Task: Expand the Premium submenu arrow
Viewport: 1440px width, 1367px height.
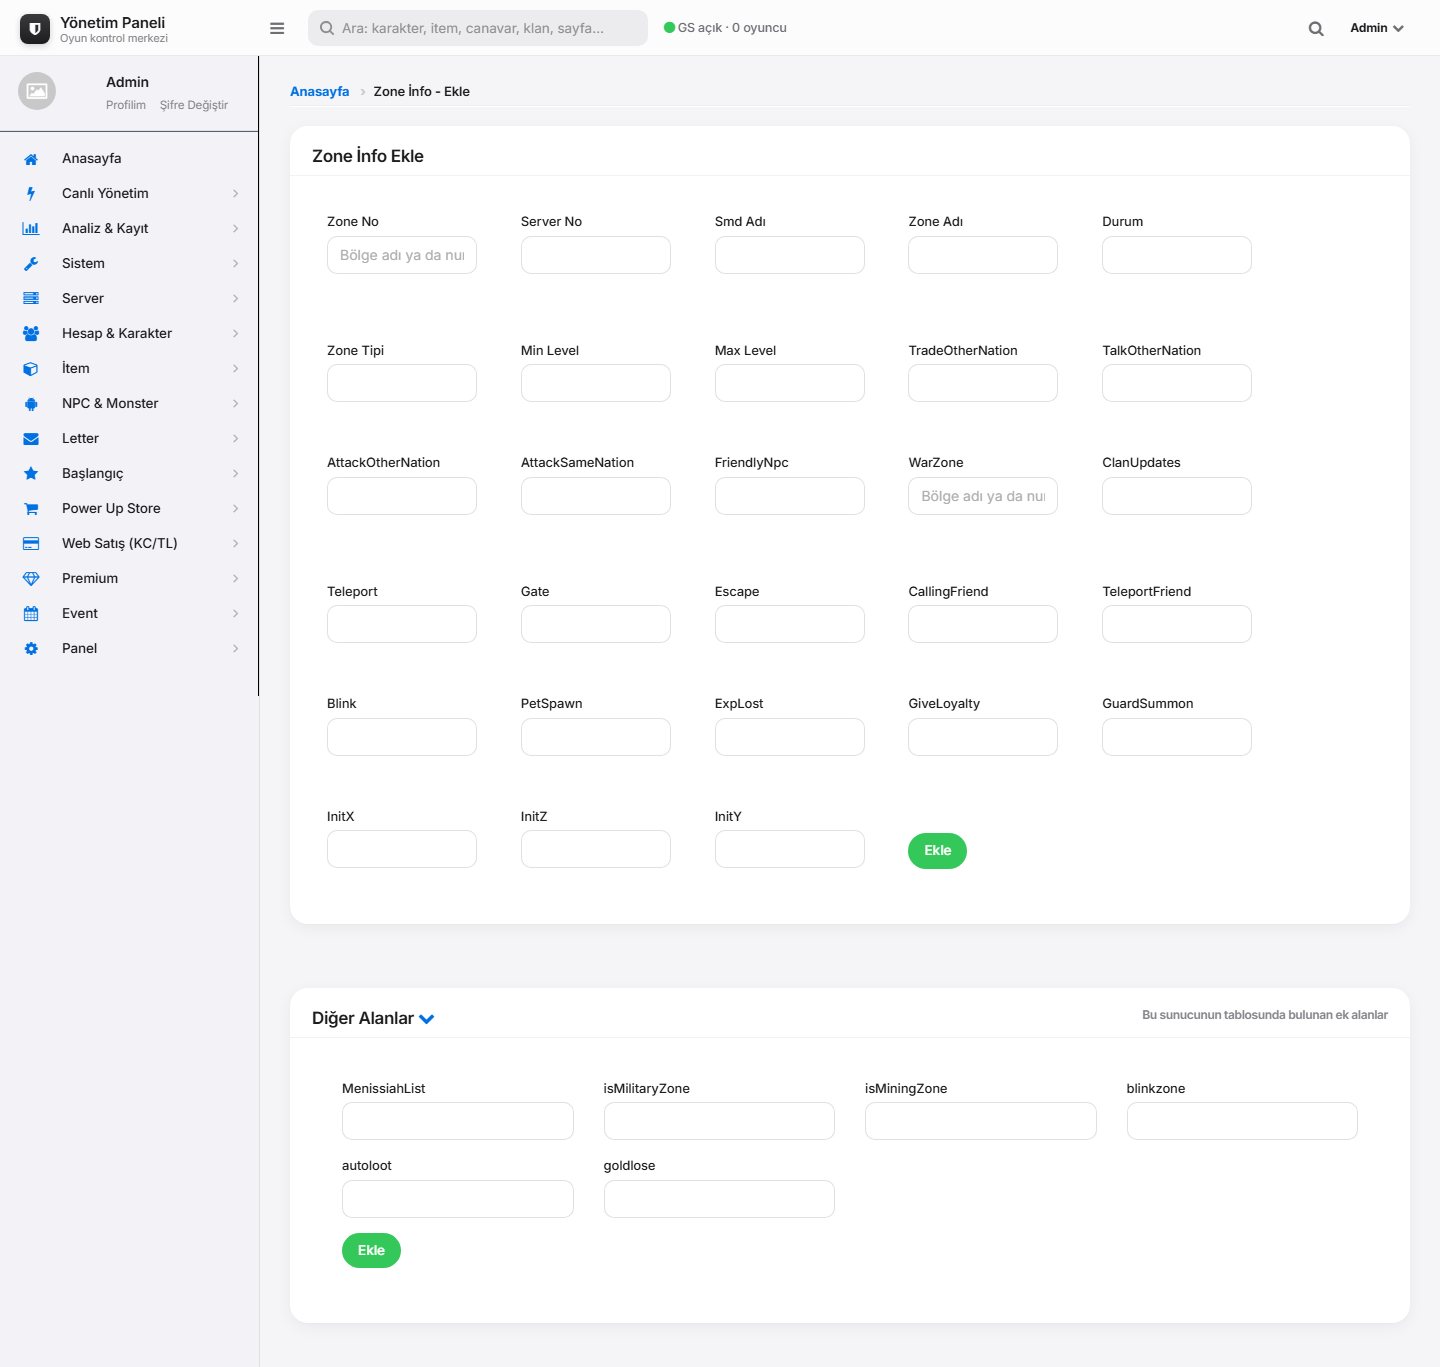Action: coord(236,579)
